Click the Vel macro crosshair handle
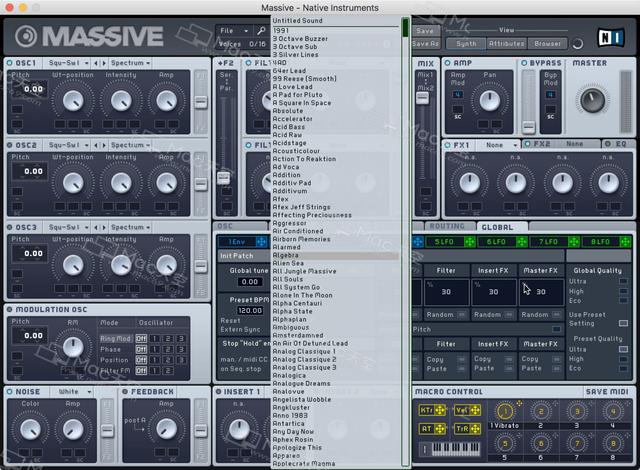 coord(475,410)
